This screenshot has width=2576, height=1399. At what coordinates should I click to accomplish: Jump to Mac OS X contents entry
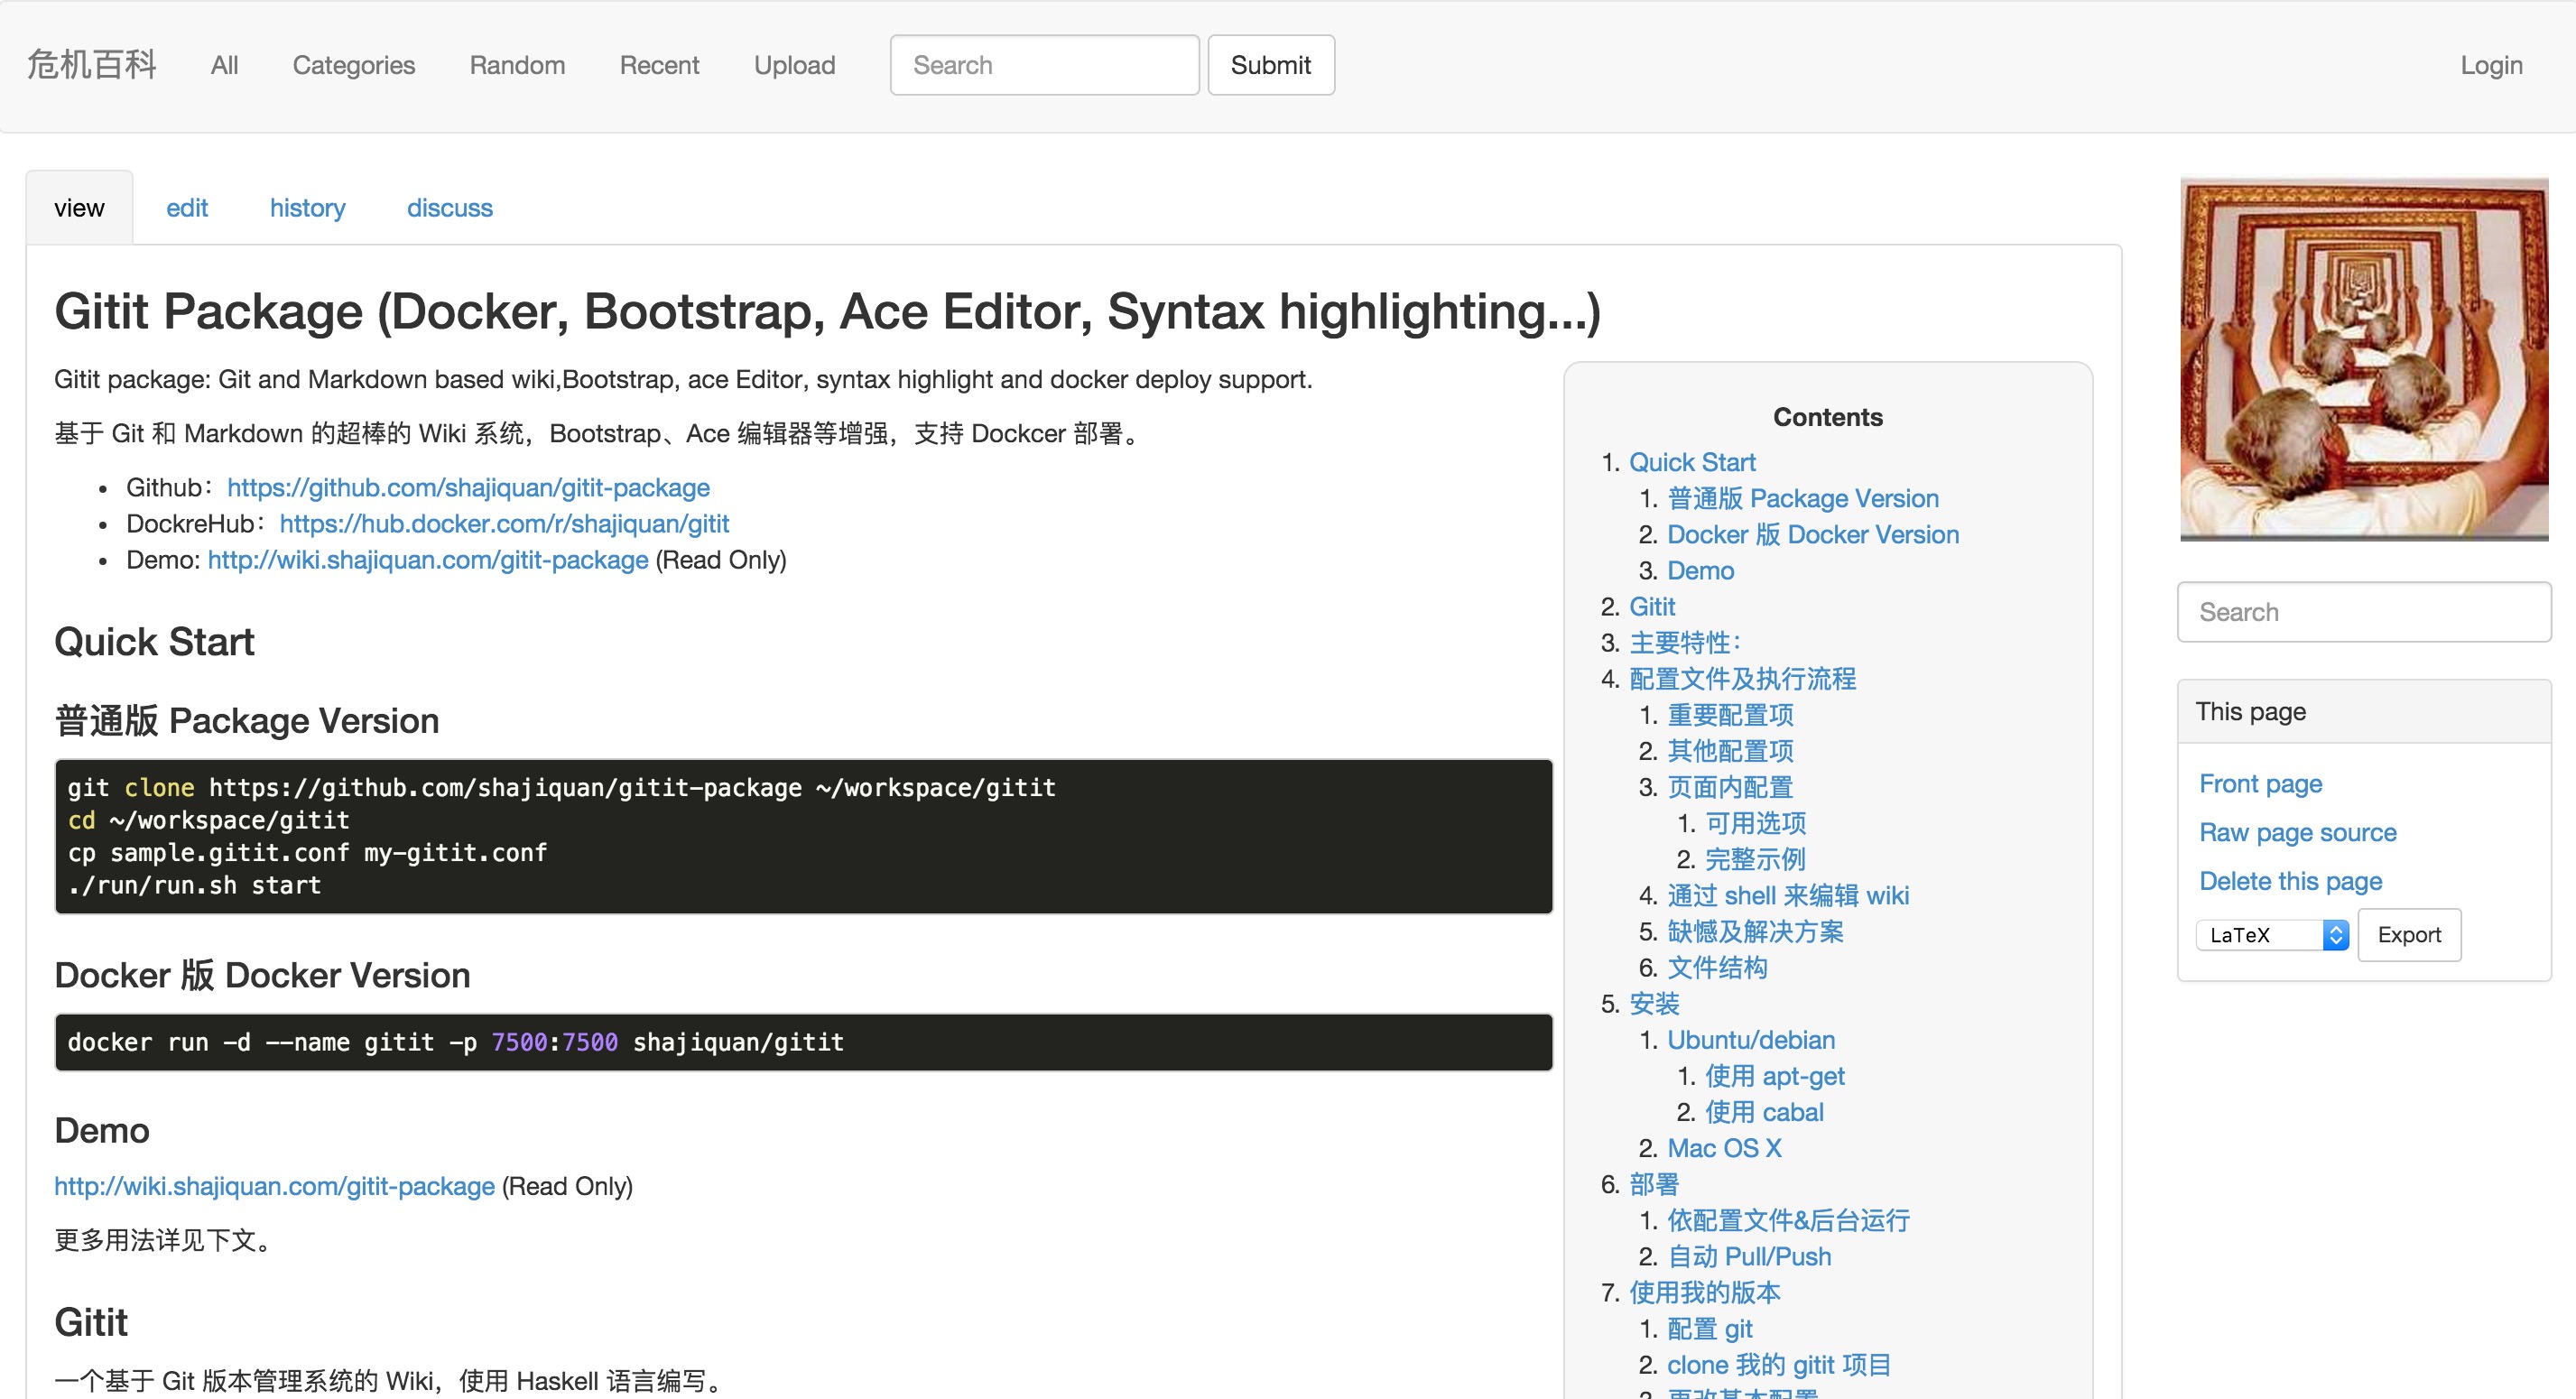point(1724,1148)
